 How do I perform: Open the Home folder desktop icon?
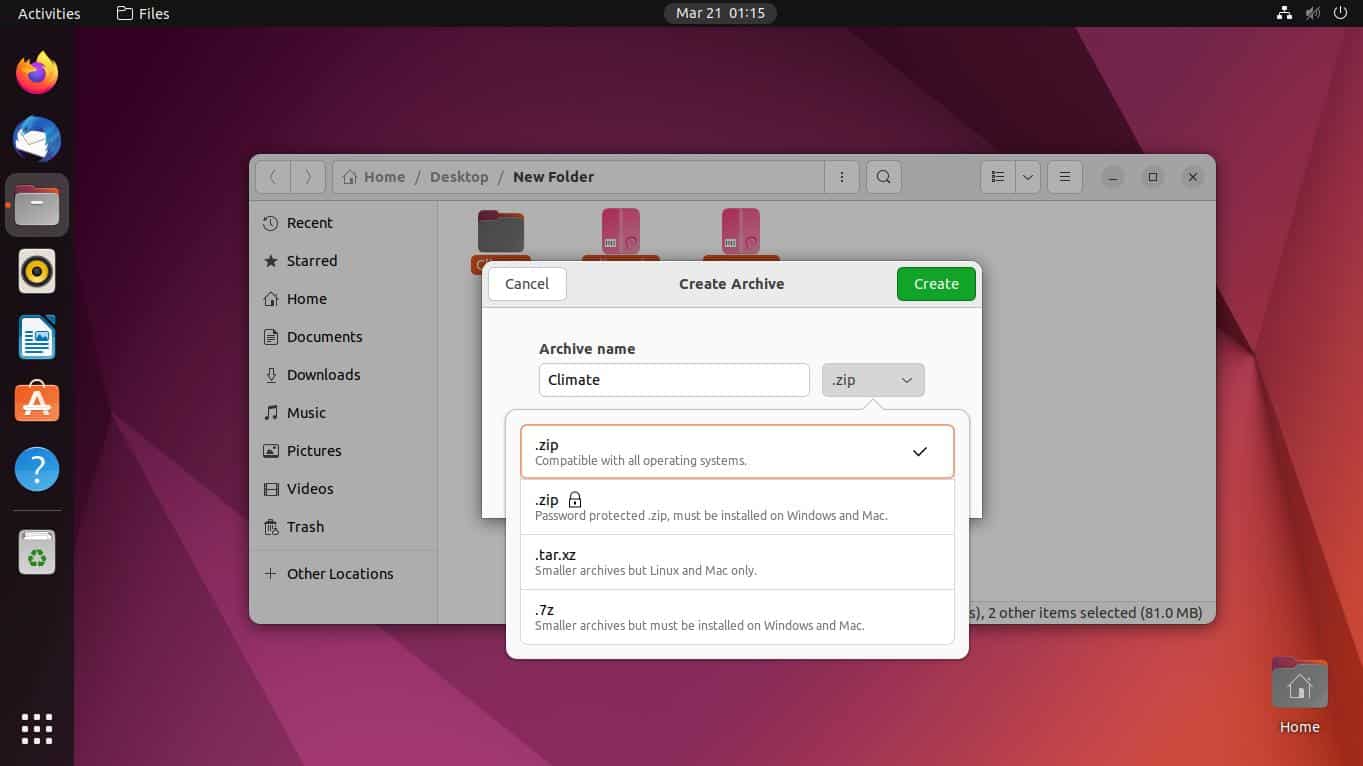1299,697
